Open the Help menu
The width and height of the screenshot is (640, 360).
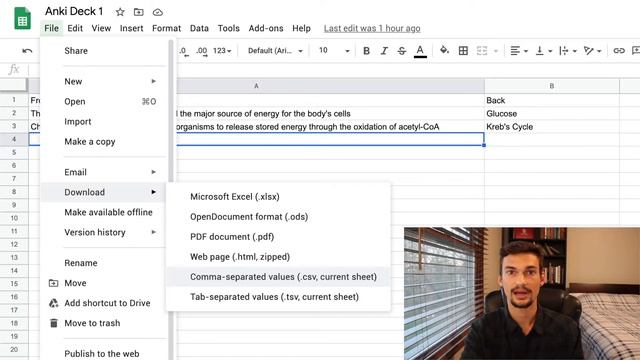tap(301, 28)
